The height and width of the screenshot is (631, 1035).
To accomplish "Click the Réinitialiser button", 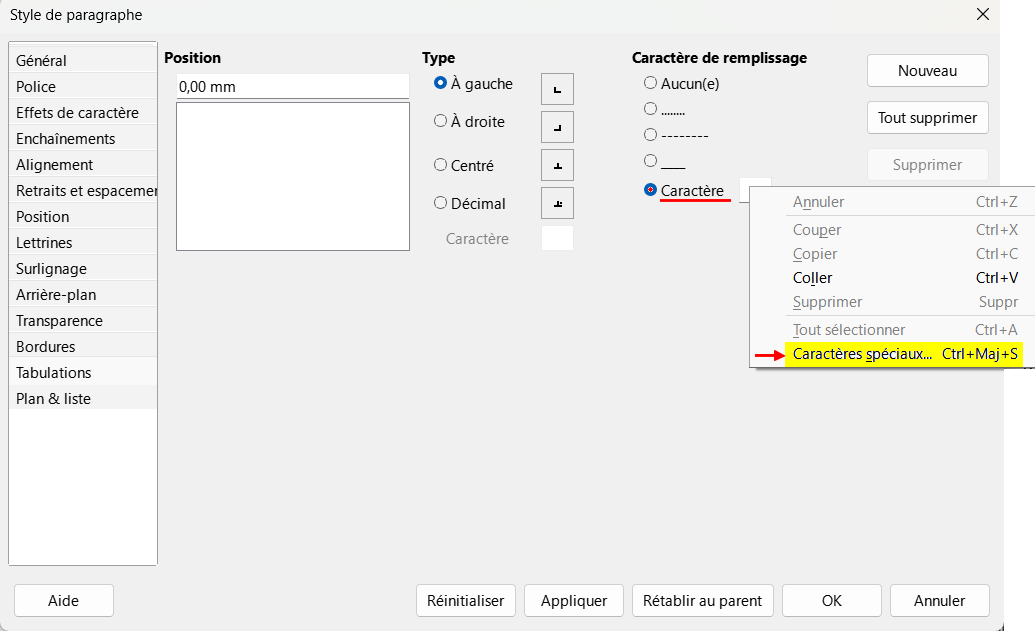I will point(465,601).
